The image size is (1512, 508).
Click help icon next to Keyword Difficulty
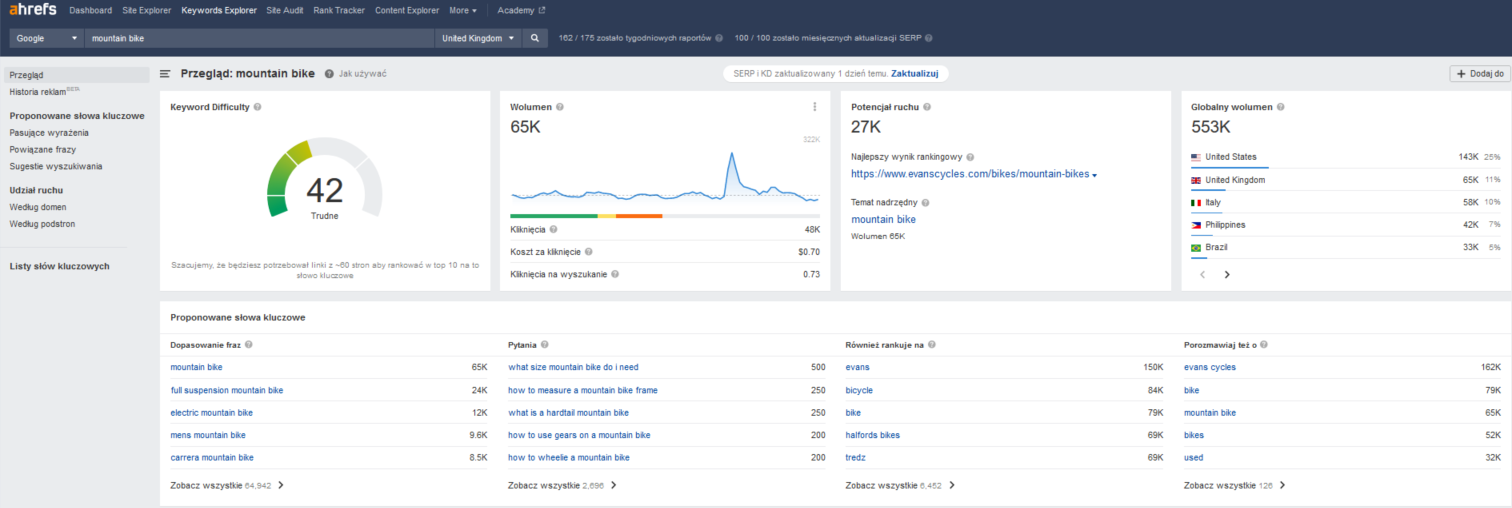point(257,107)
